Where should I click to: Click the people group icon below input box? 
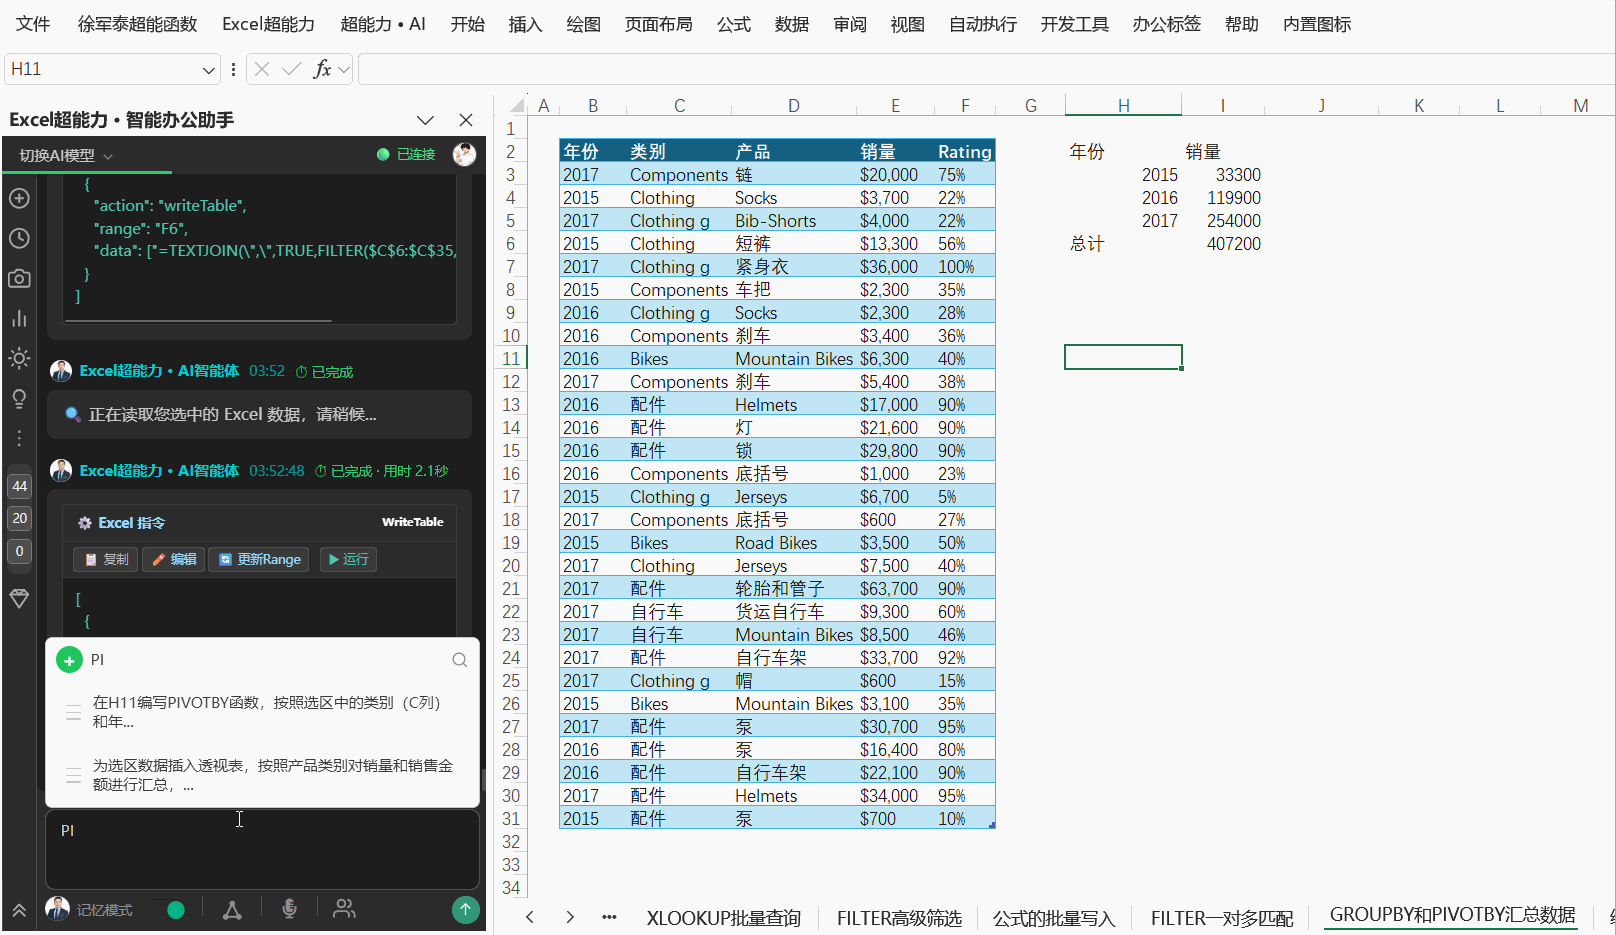click(344, 908)
